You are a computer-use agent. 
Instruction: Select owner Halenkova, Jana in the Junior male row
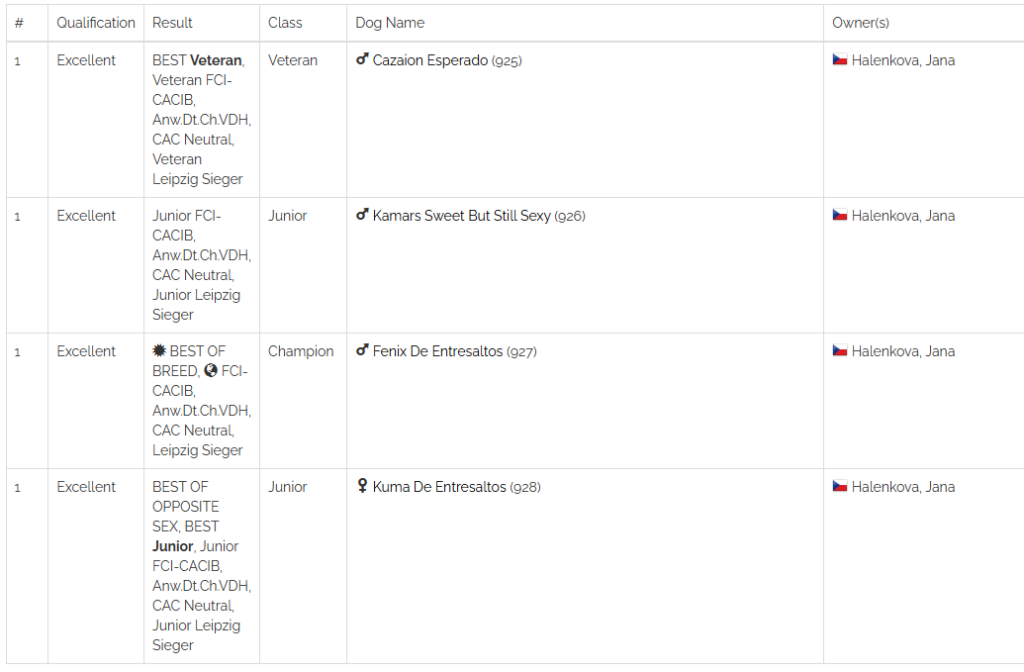[903, 216]
